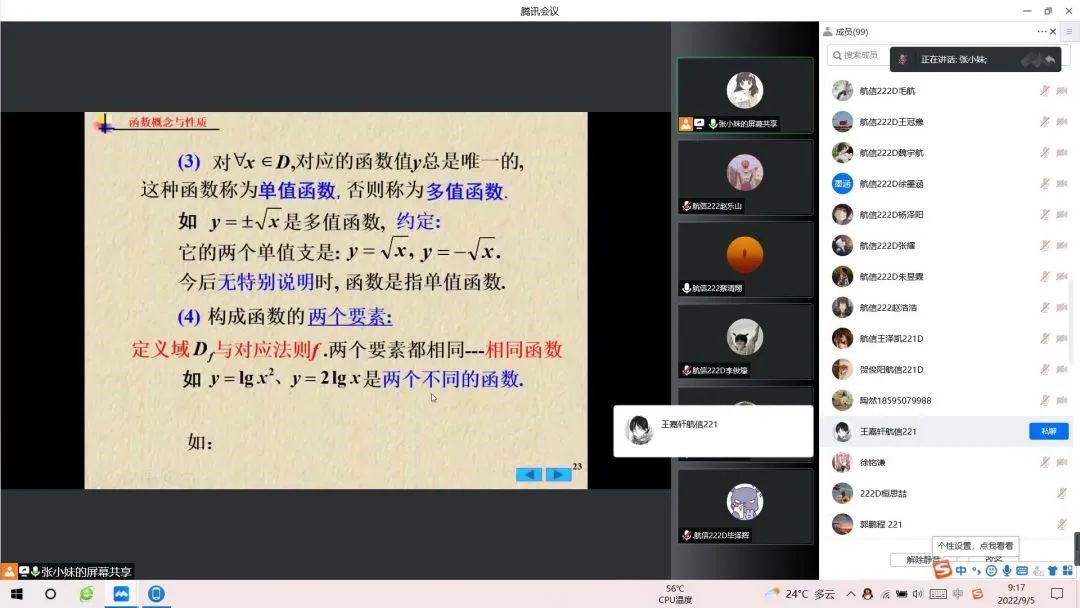Open Sogou skin shirt icon

[x=1052, y=571]
